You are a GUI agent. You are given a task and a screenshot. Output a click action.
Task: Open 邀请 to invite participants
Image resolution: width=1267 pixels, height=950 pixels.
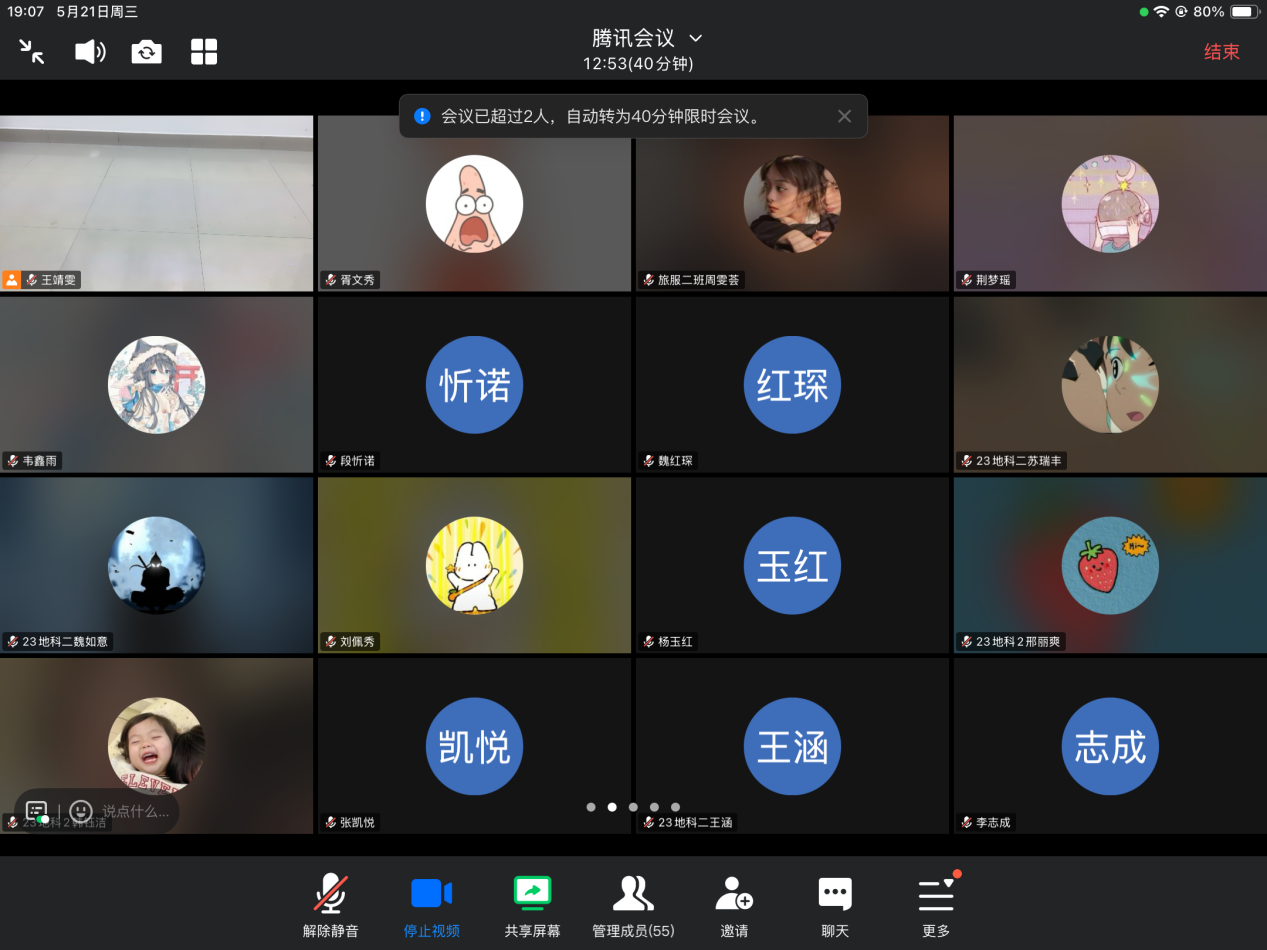click(x=734, y=906)
